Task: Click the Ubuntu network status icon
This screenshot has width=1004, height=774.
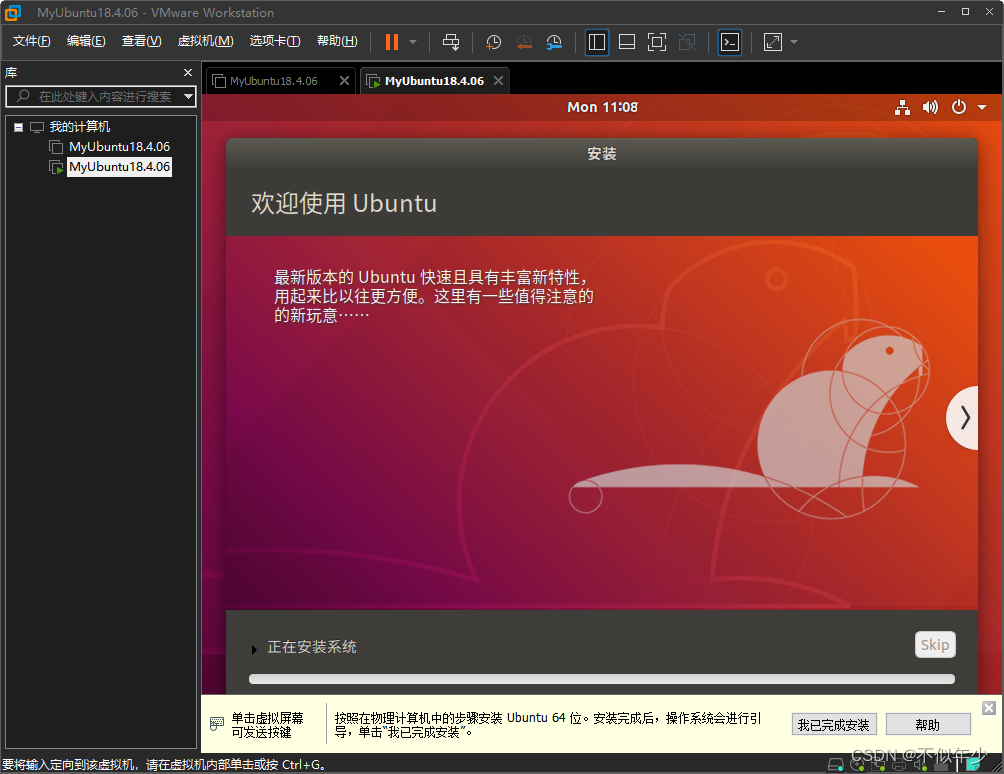Action: point(902,108)
